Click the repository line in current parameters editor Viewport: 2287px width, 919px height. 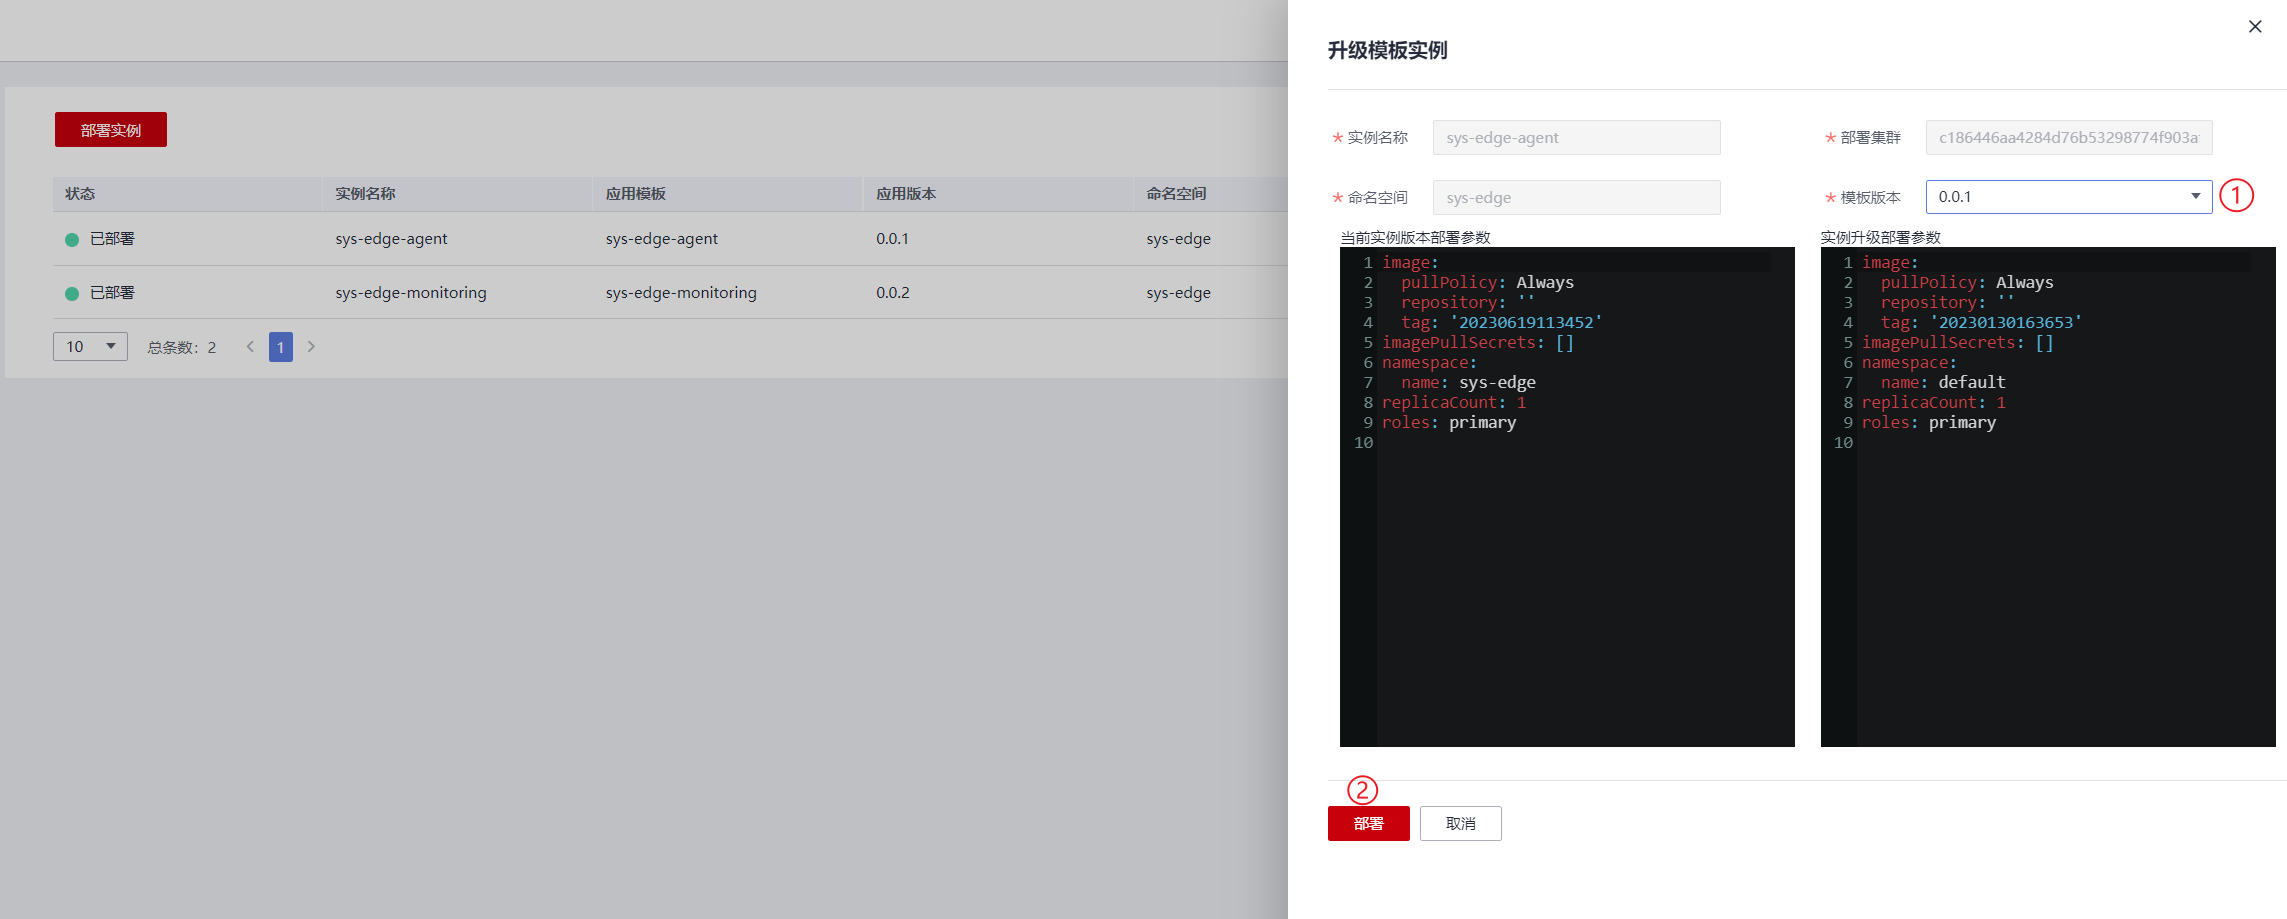1467,302
